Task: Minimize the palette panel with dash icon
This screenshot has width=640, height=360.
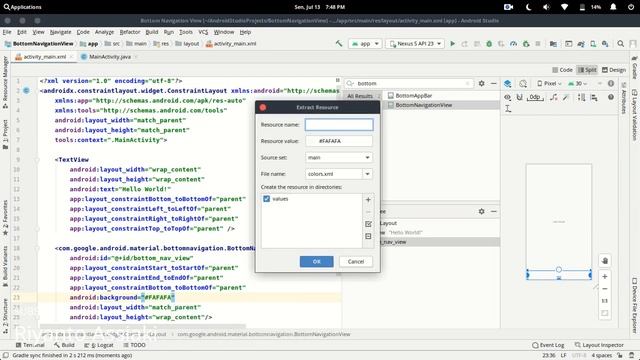Action: coord(493,83)
